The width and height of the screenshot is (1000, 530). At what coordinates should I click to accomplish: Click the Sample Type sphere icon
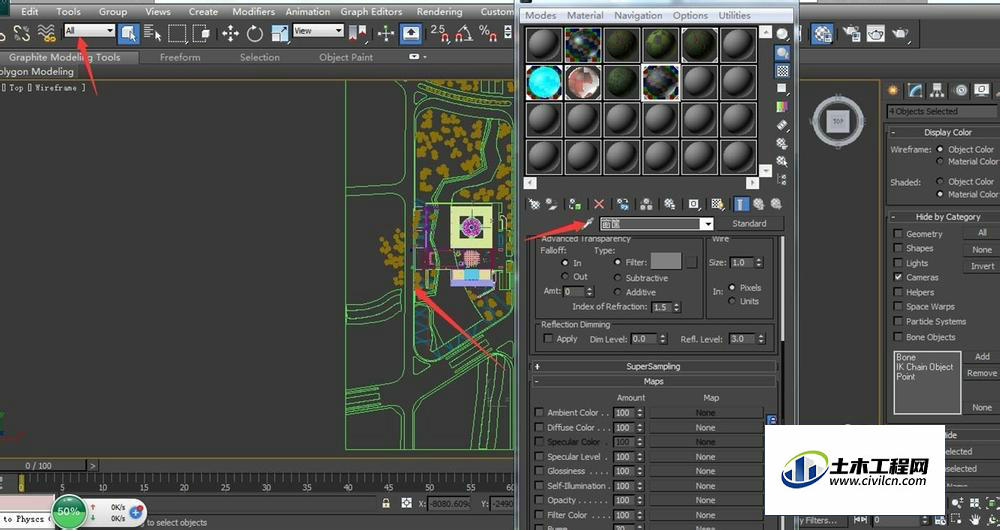782,35
